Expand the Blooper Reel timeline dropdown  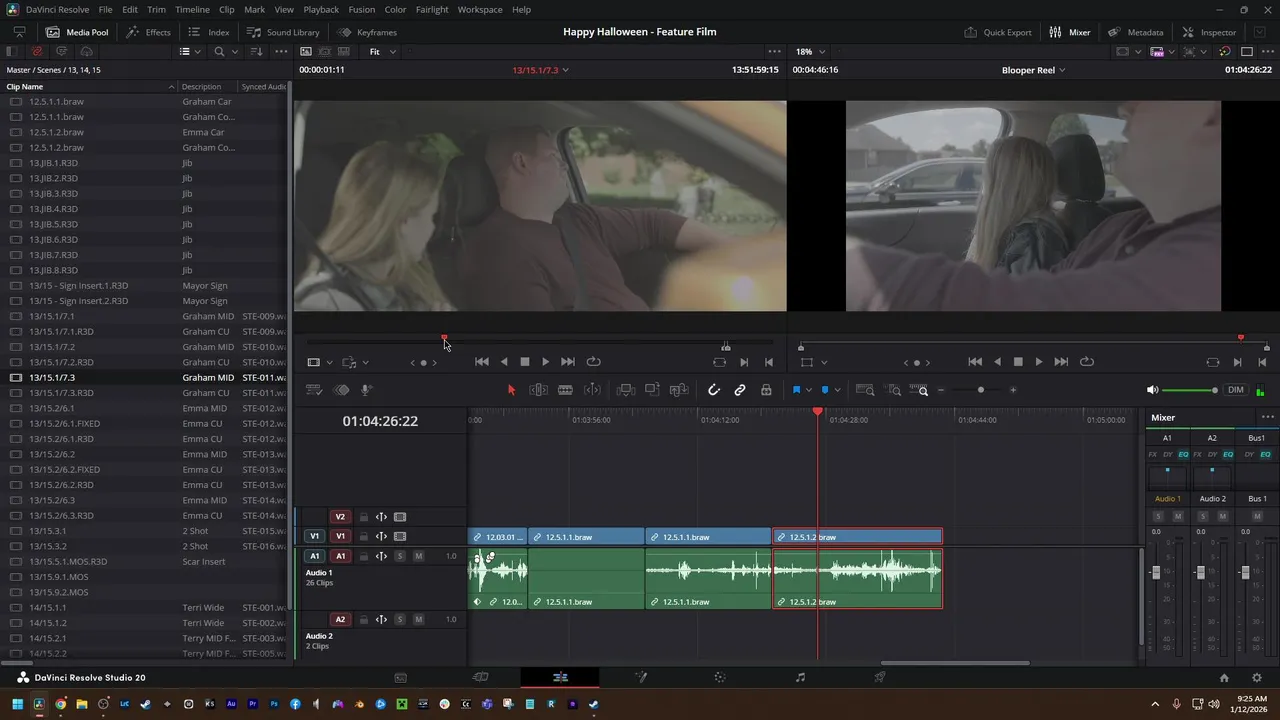[1034, 70]
